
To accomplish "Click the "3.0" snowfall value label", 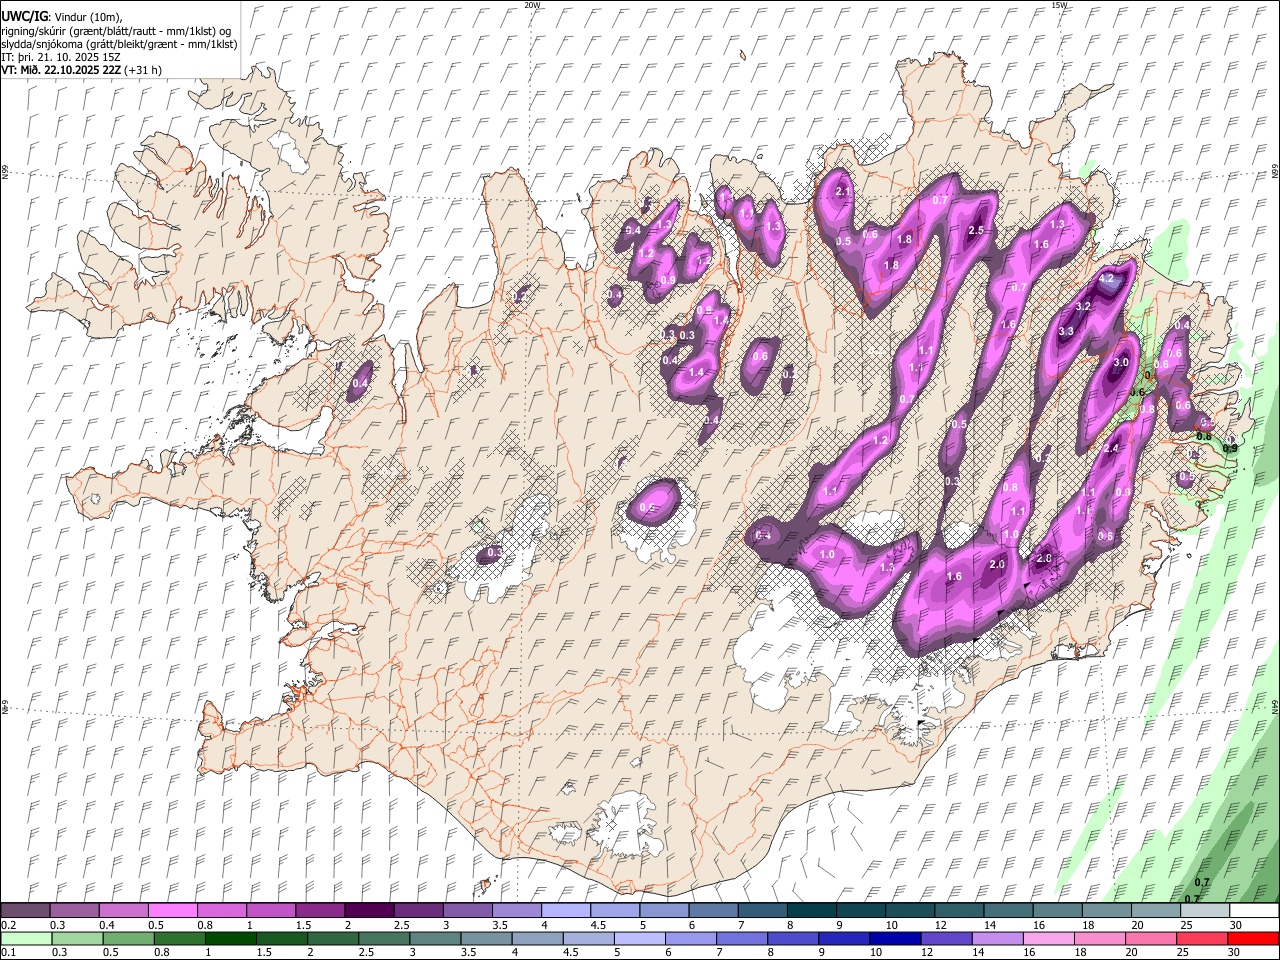I will [x=1121, y=362].
